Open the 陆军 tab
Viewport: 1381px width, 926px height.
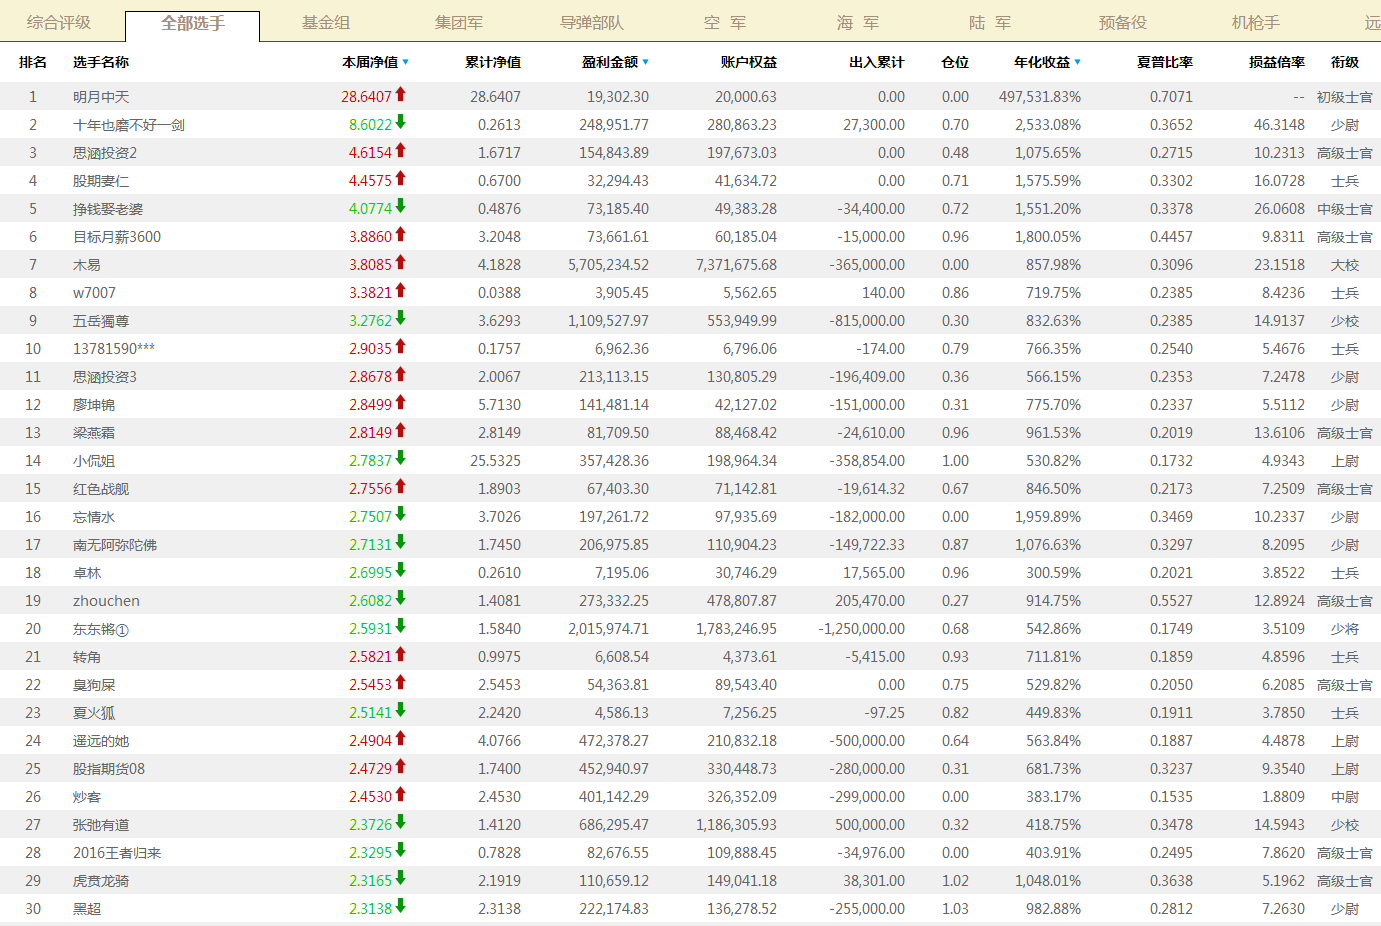[x=990, y=23]
